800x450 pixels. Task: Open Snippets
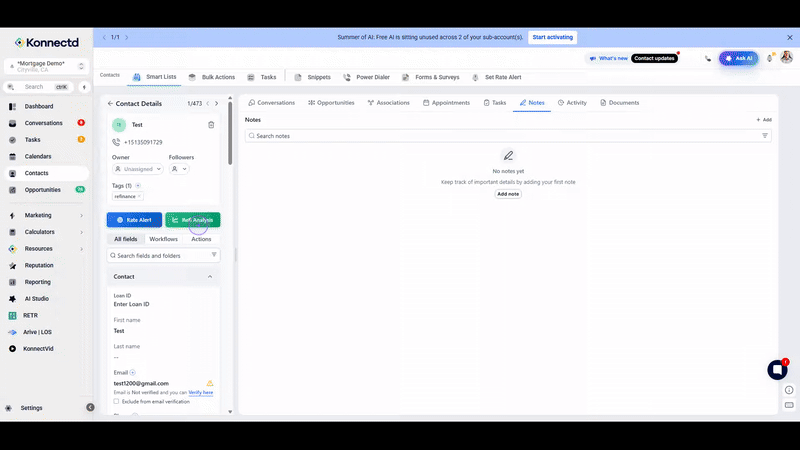tap(313, 78)
